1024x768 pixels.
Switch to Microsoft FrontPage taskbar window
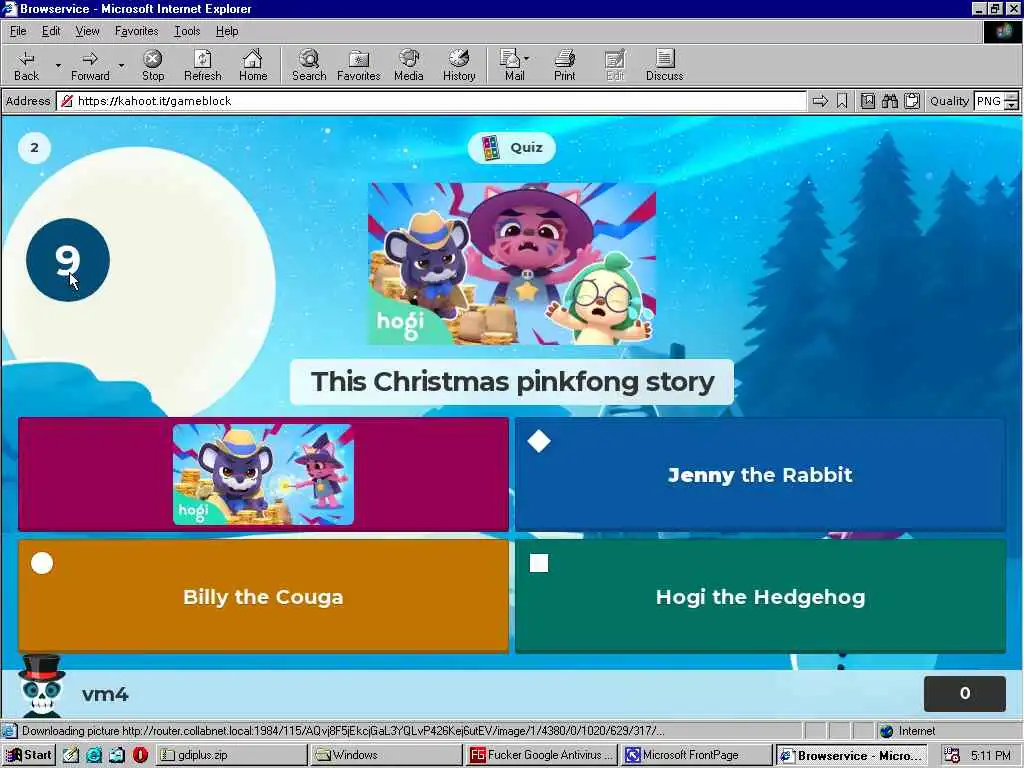[x=696, y=755]
